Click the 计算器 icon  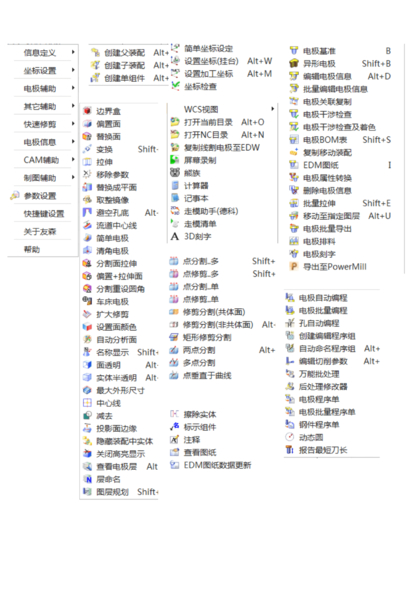(x=175, y=186)
